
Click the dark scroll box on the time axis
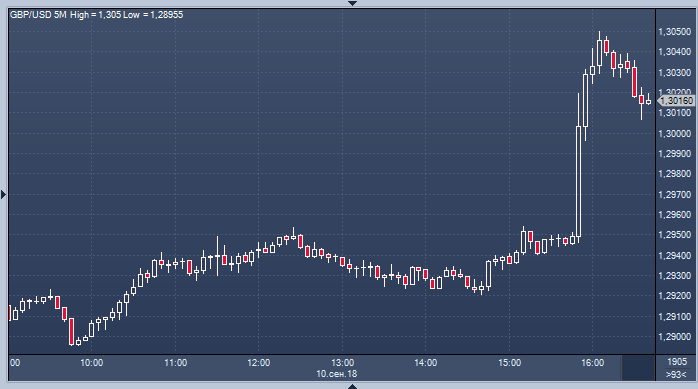click(x=638, y=368)
